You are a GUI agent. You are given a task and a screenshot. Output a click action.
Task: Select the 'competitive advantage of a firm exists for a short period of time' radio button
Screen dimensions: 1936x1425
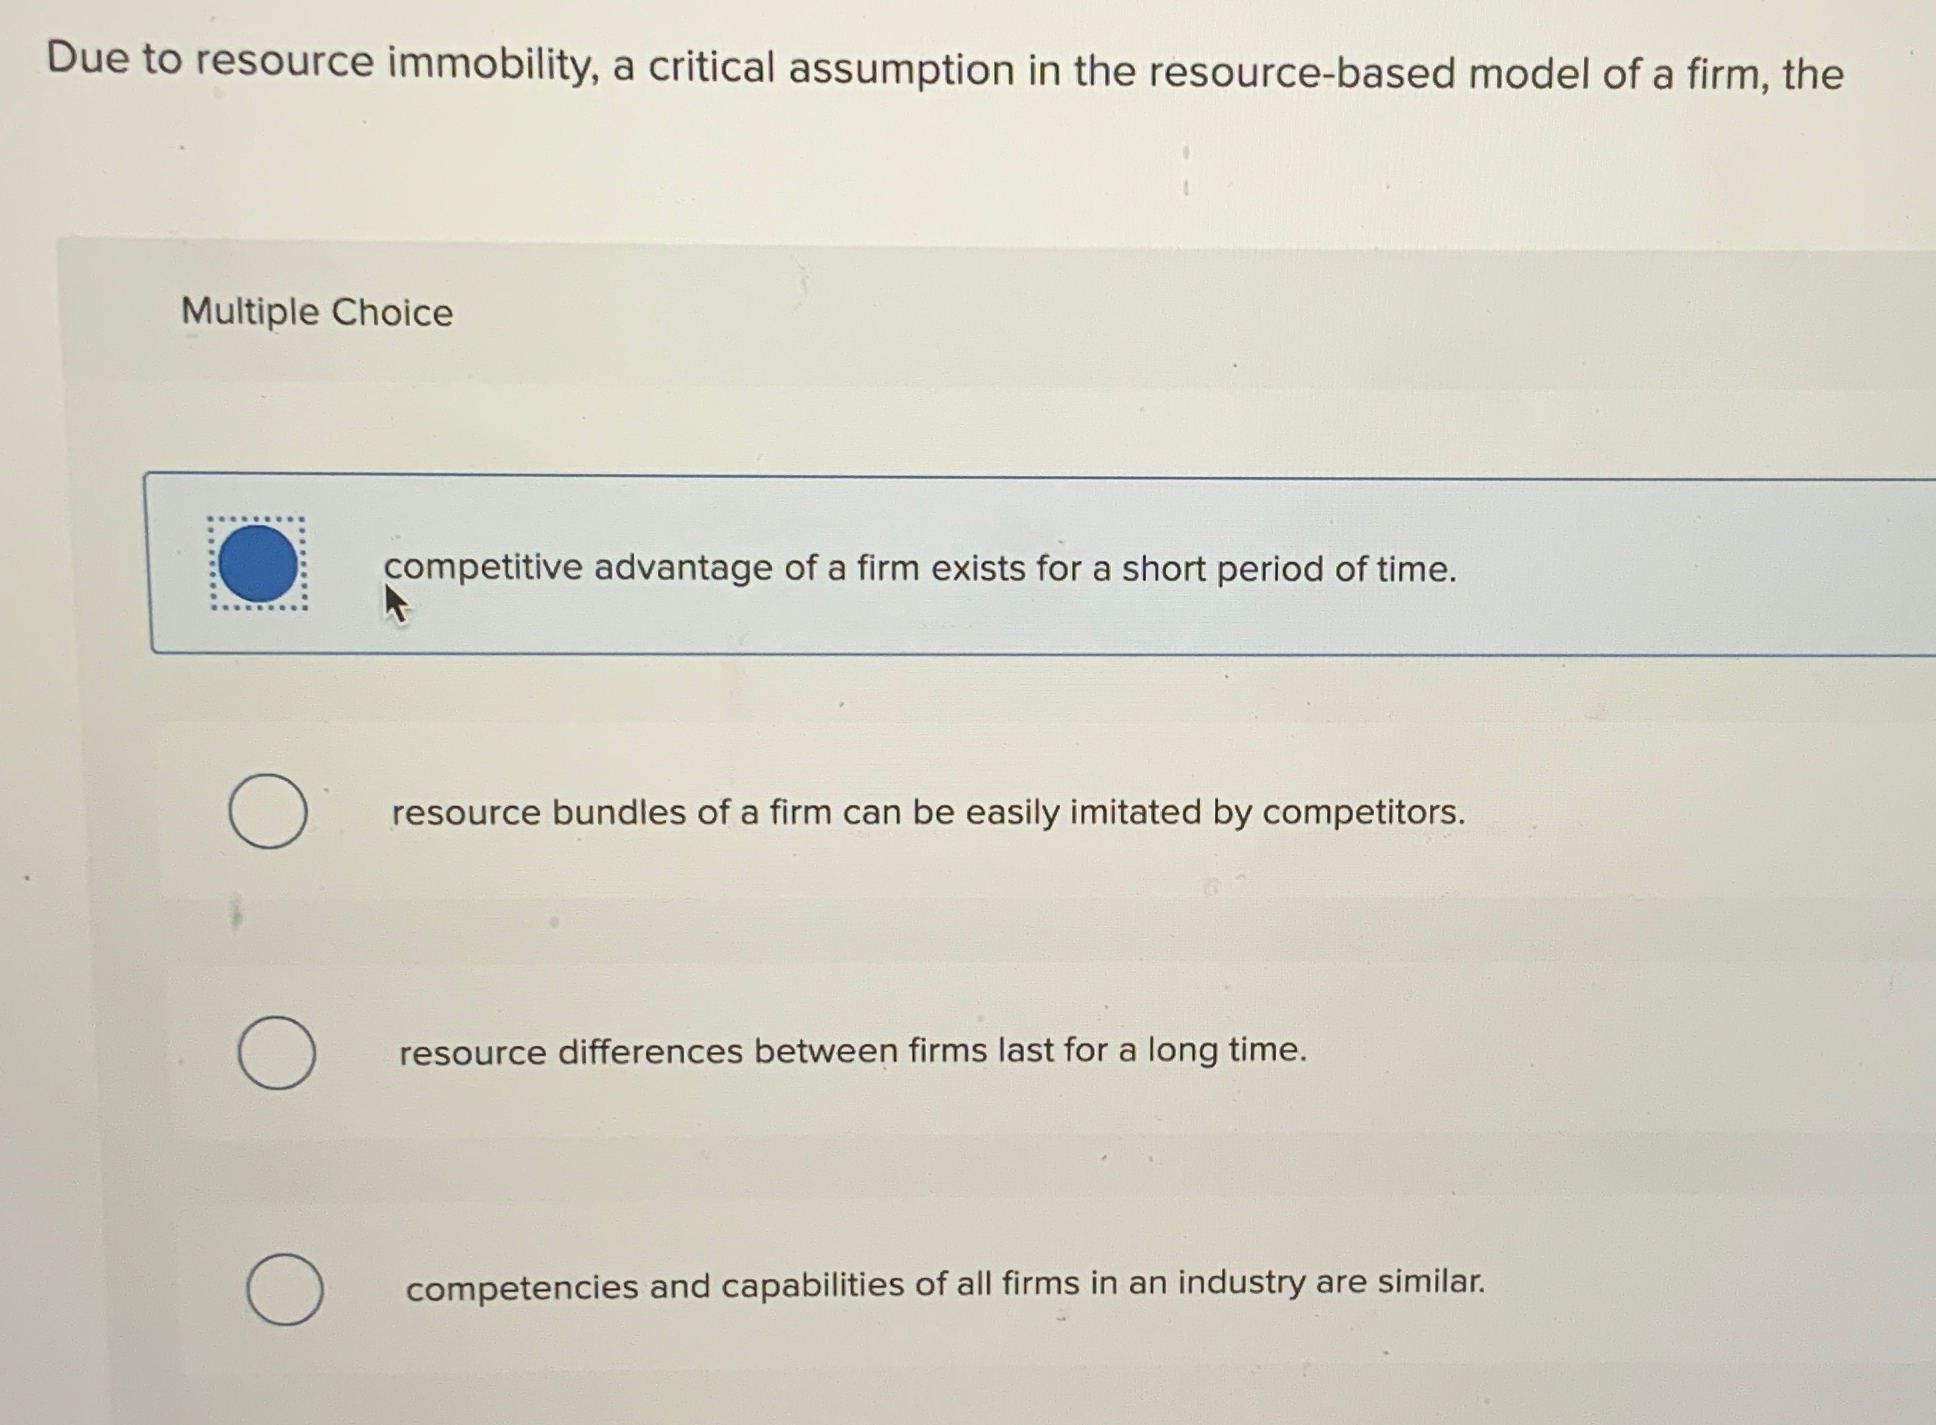pyautogui.click(x=259, y=564)
